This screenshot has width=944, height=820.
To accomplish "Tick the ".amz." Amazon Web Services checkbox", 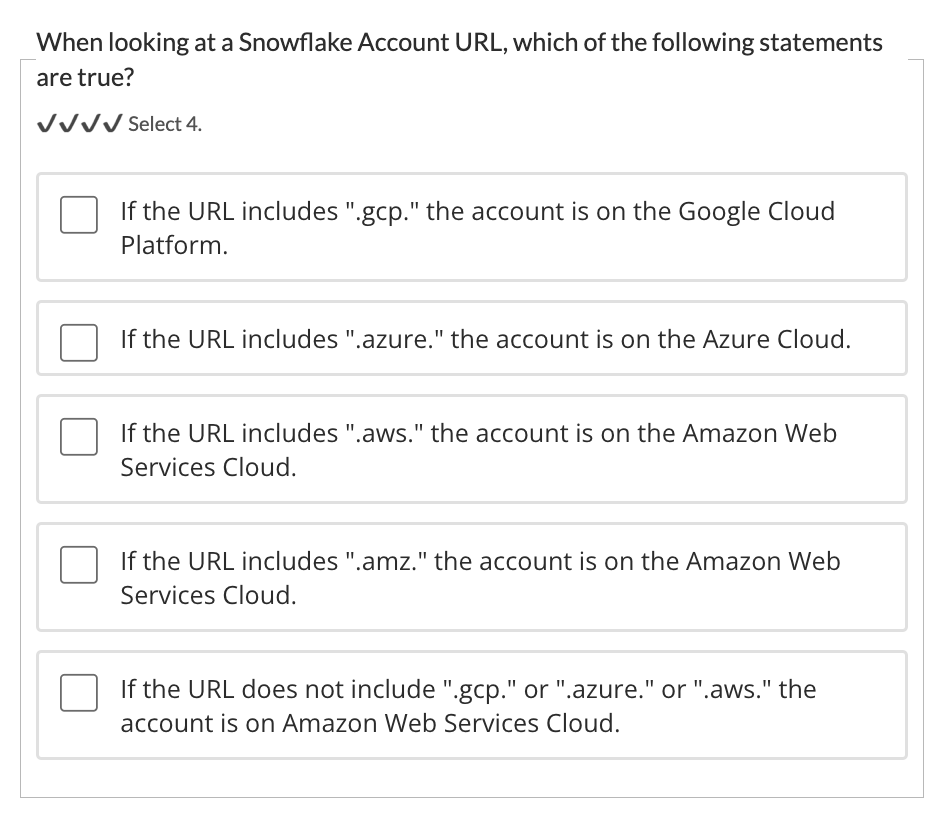I will [x=79, y=565].
